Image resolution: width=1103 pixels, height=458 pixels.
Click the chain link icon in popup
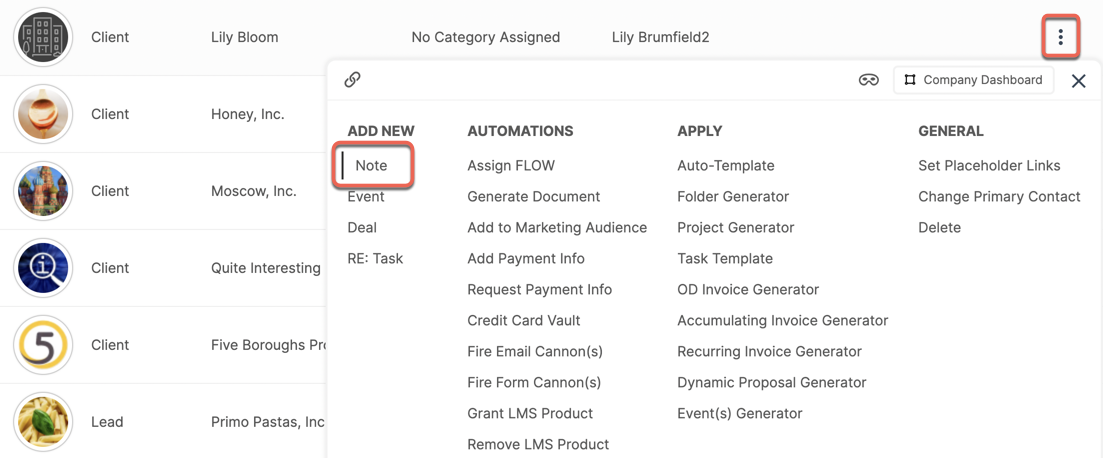coord(352,79)
